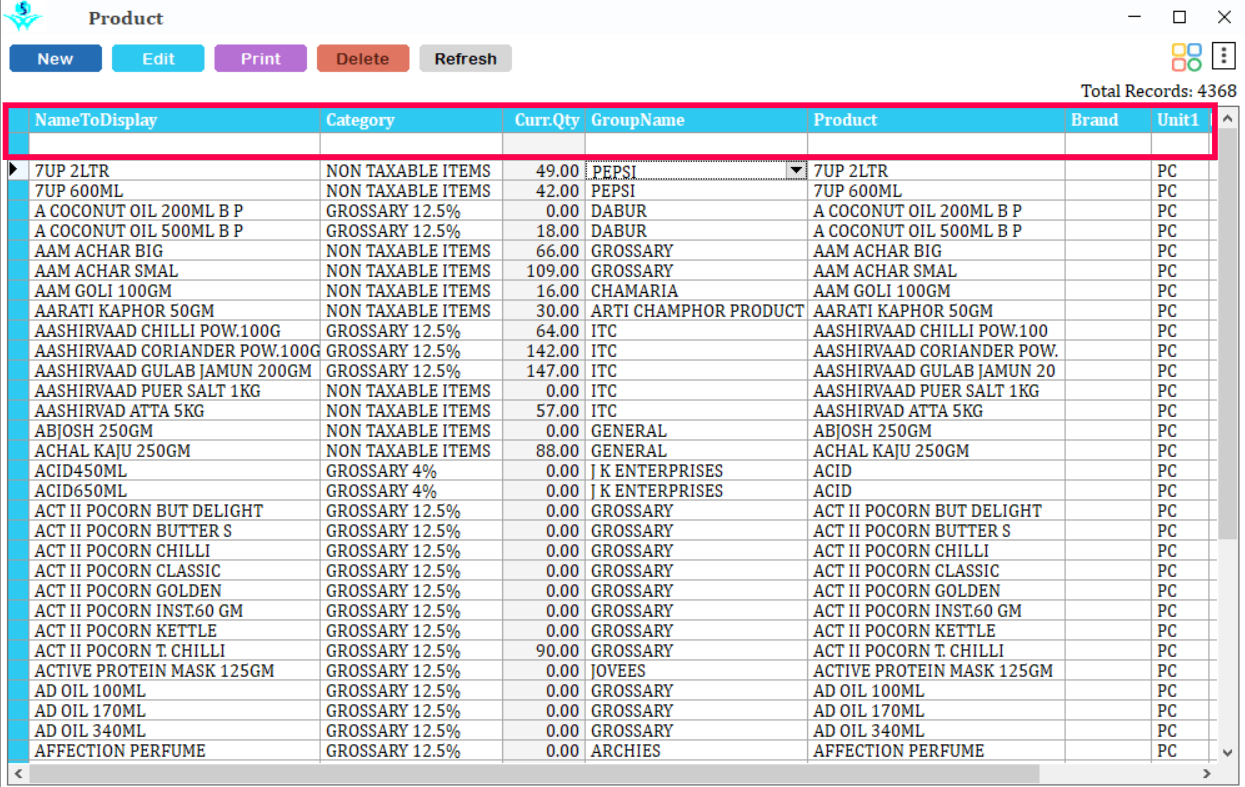Select AD OIL 340ML name cell

tap(174, 731)
